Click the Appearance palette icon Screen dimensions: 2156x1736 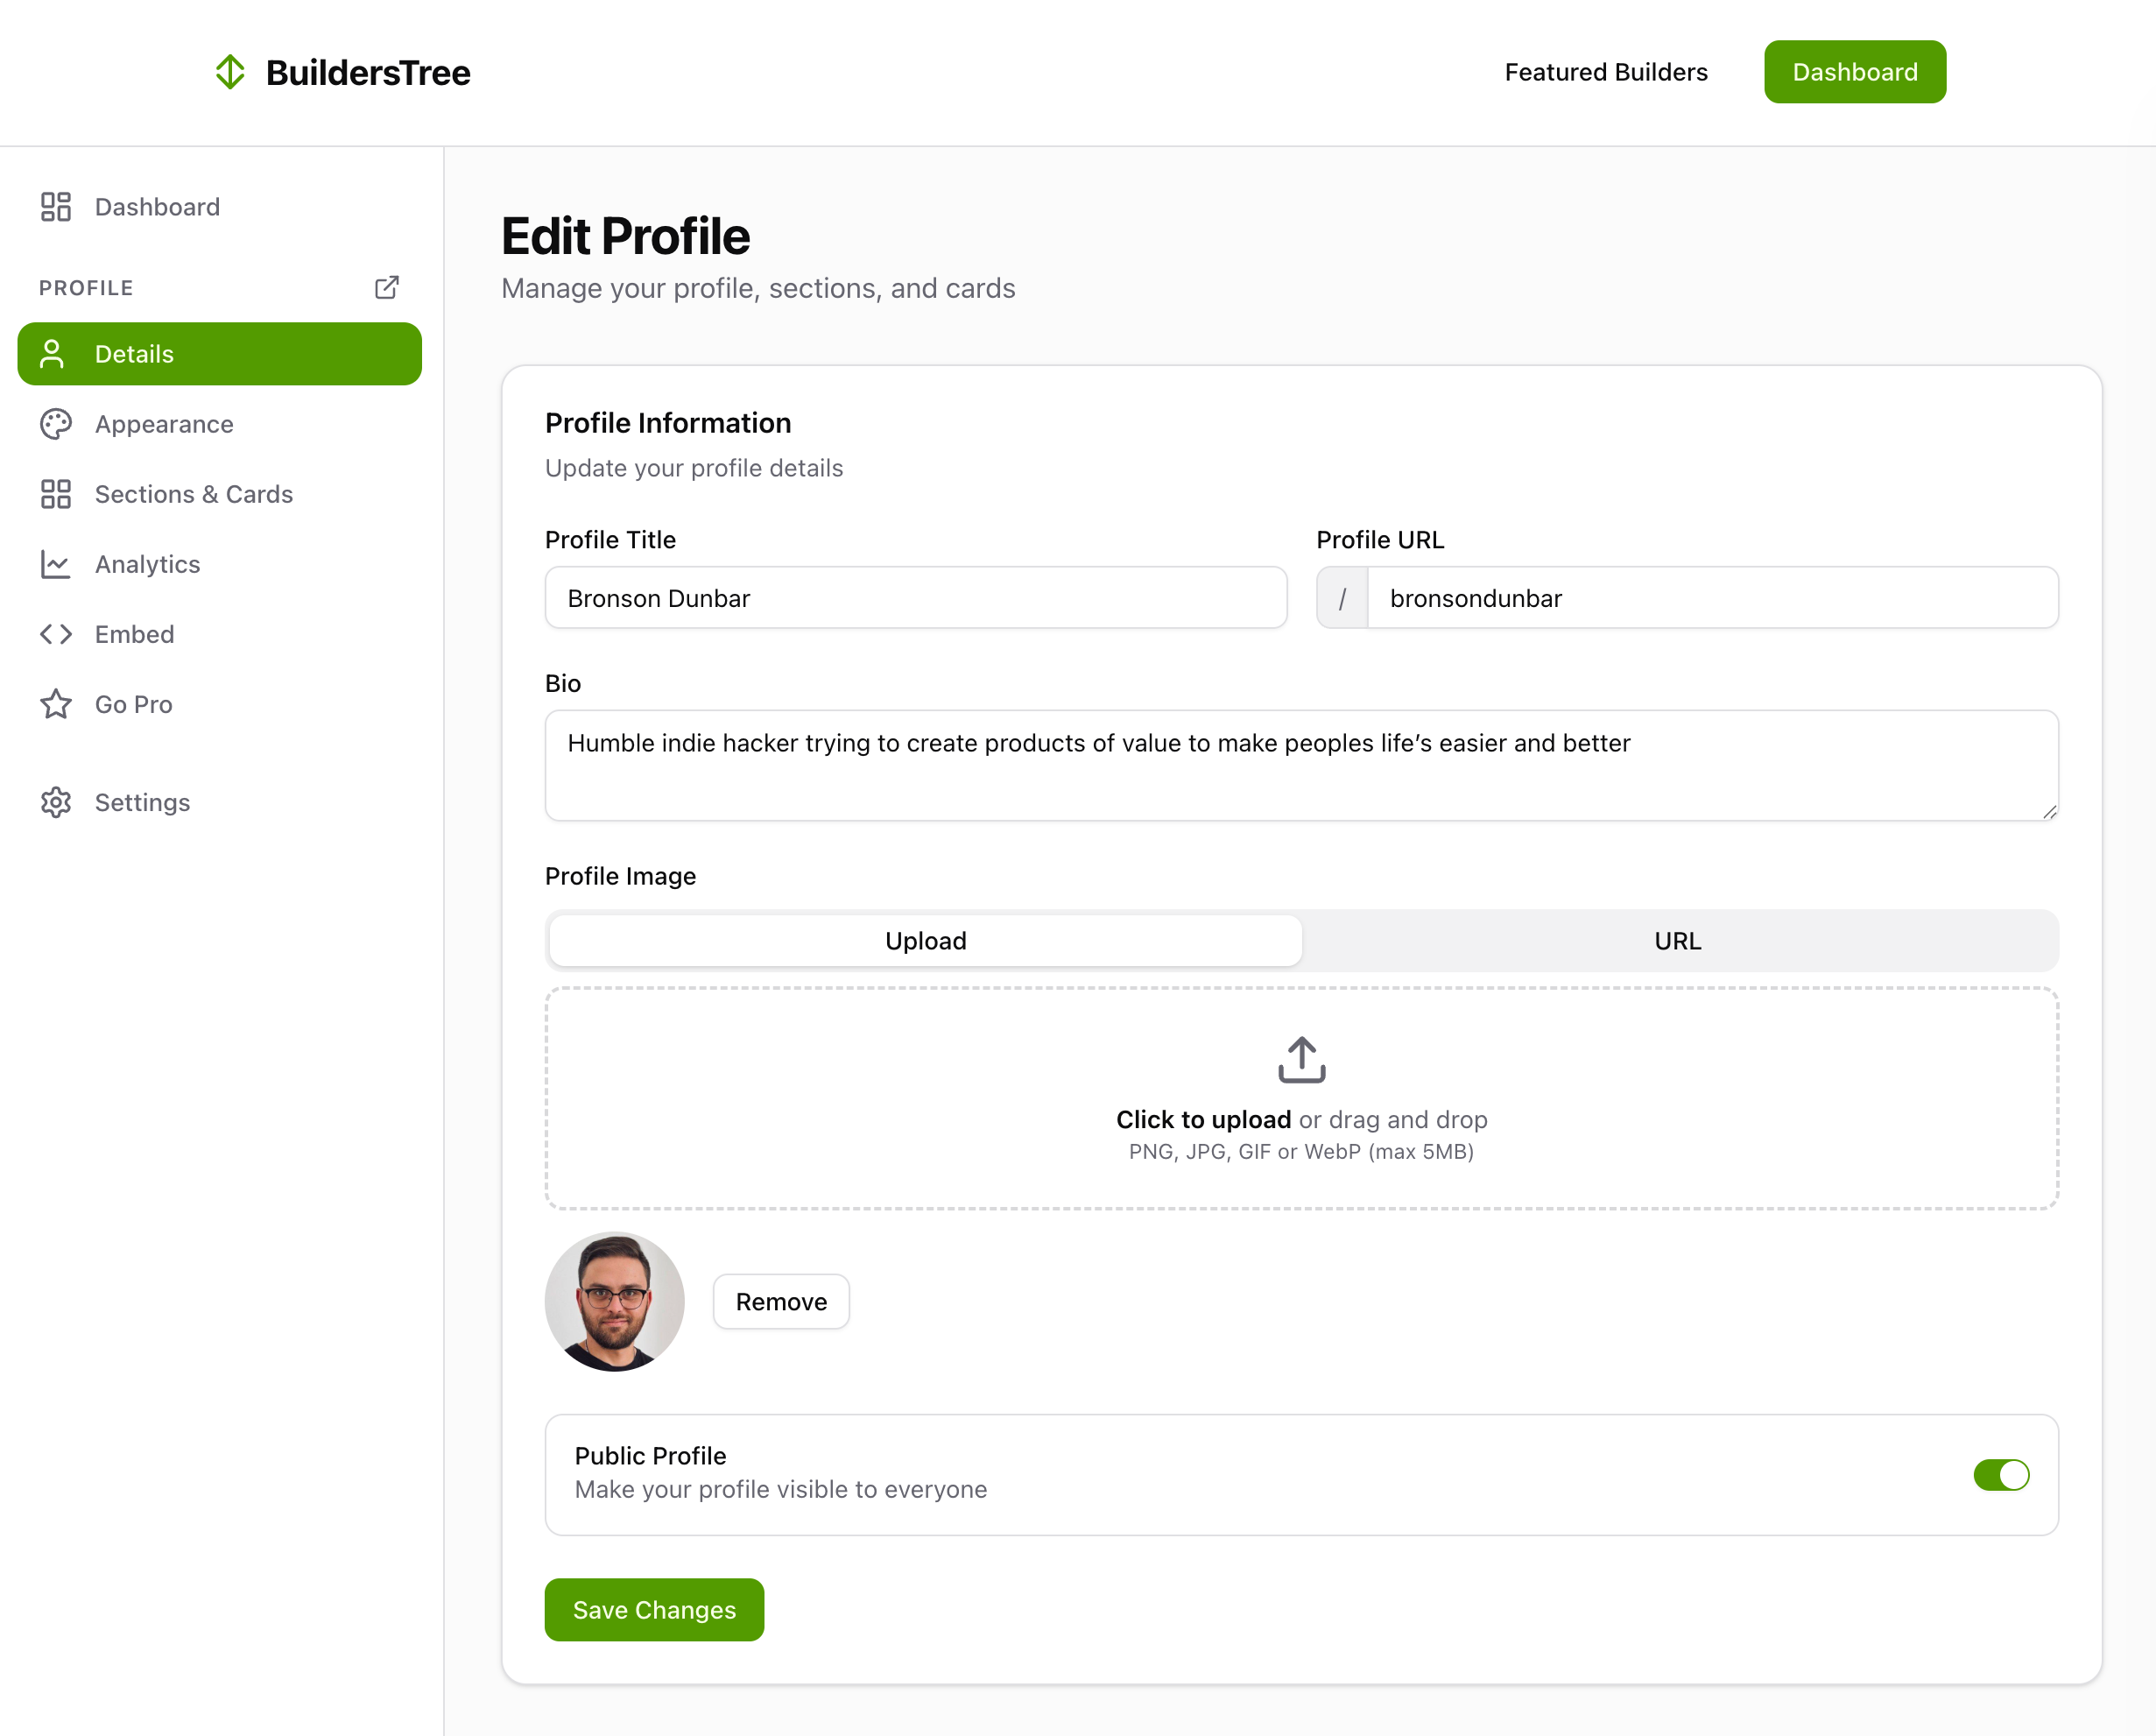[56, 424]
